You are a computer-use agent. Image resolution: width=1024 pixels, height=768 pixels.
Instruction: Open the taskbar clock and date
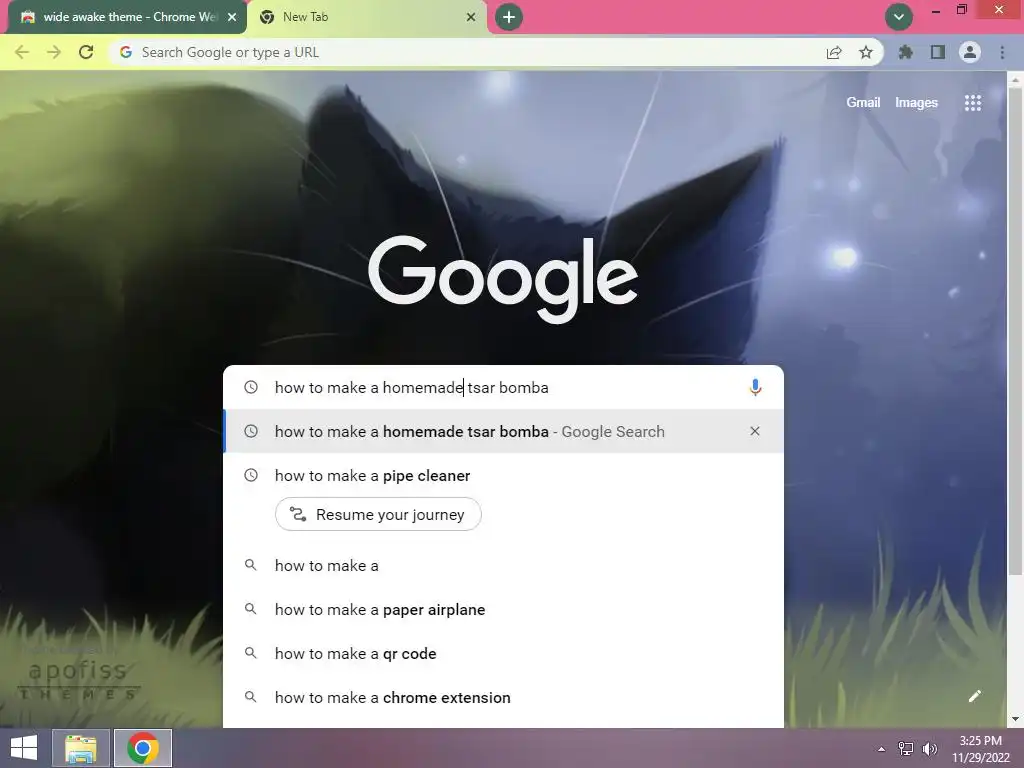point(980,749)
